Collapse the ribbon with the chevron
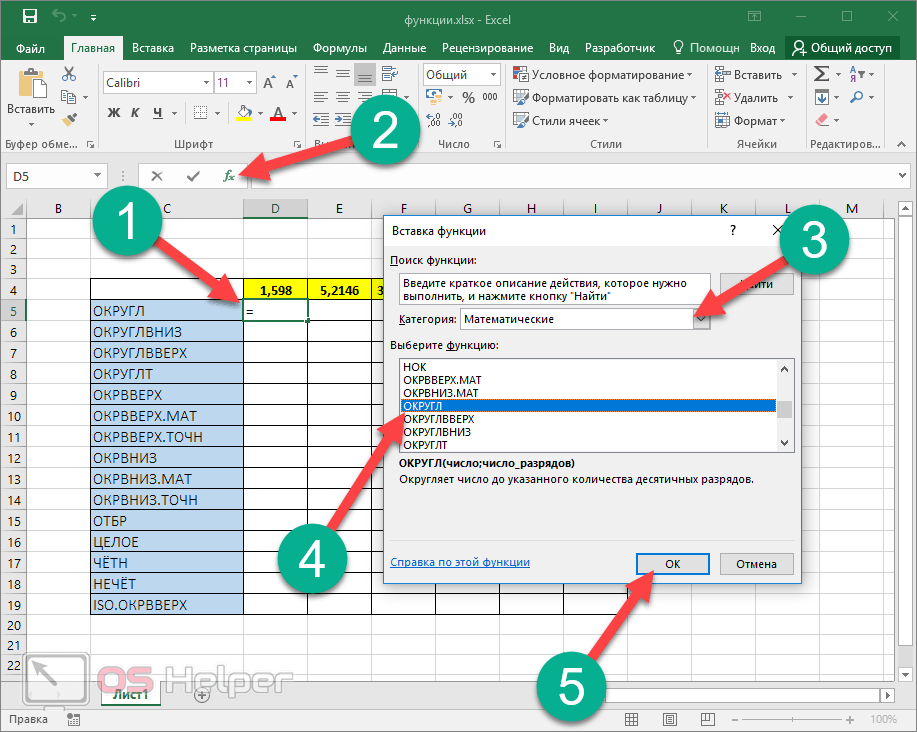Image resolution: width=917 pixels, height=732 pixels. click(x=901, y=144)
